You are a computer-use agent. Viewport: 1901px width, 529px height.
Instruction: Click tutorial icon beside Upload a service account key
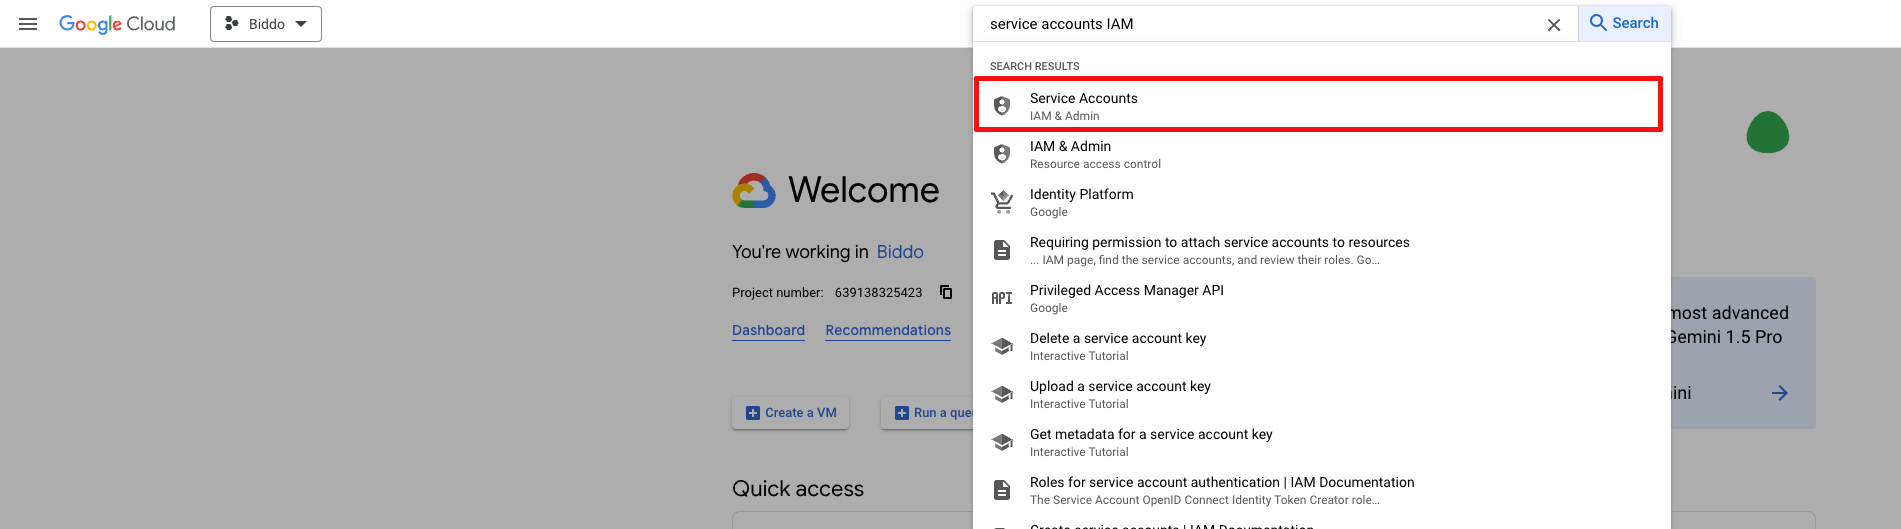pos(1002,394)
